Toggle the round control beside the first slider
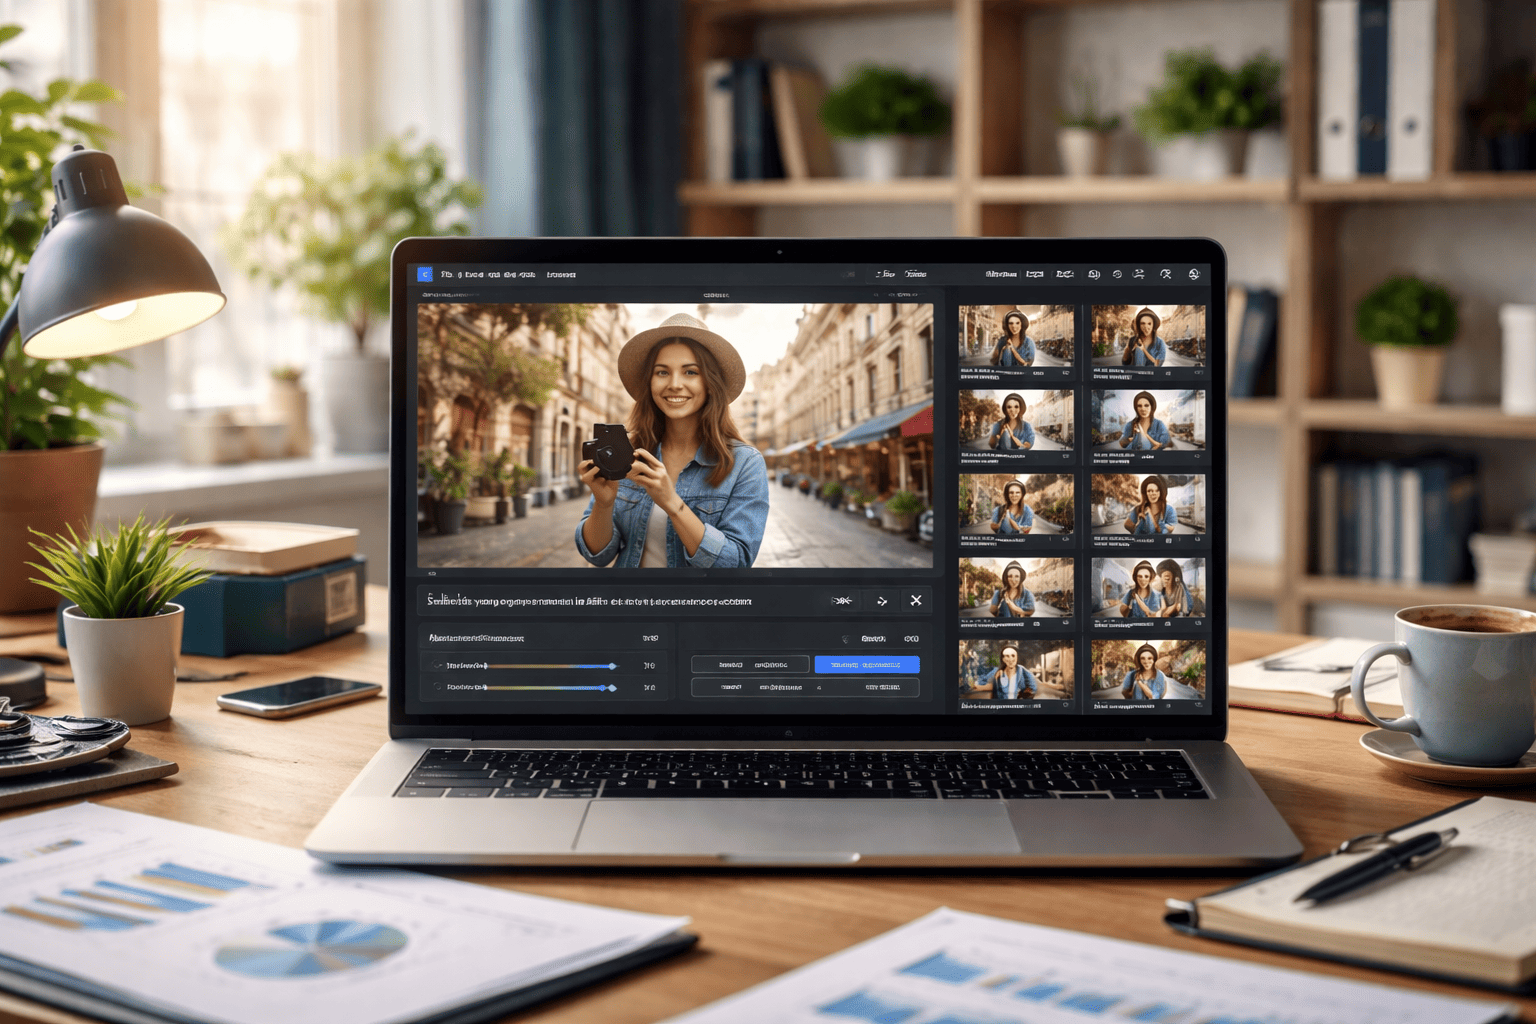 tap(438, 665)
